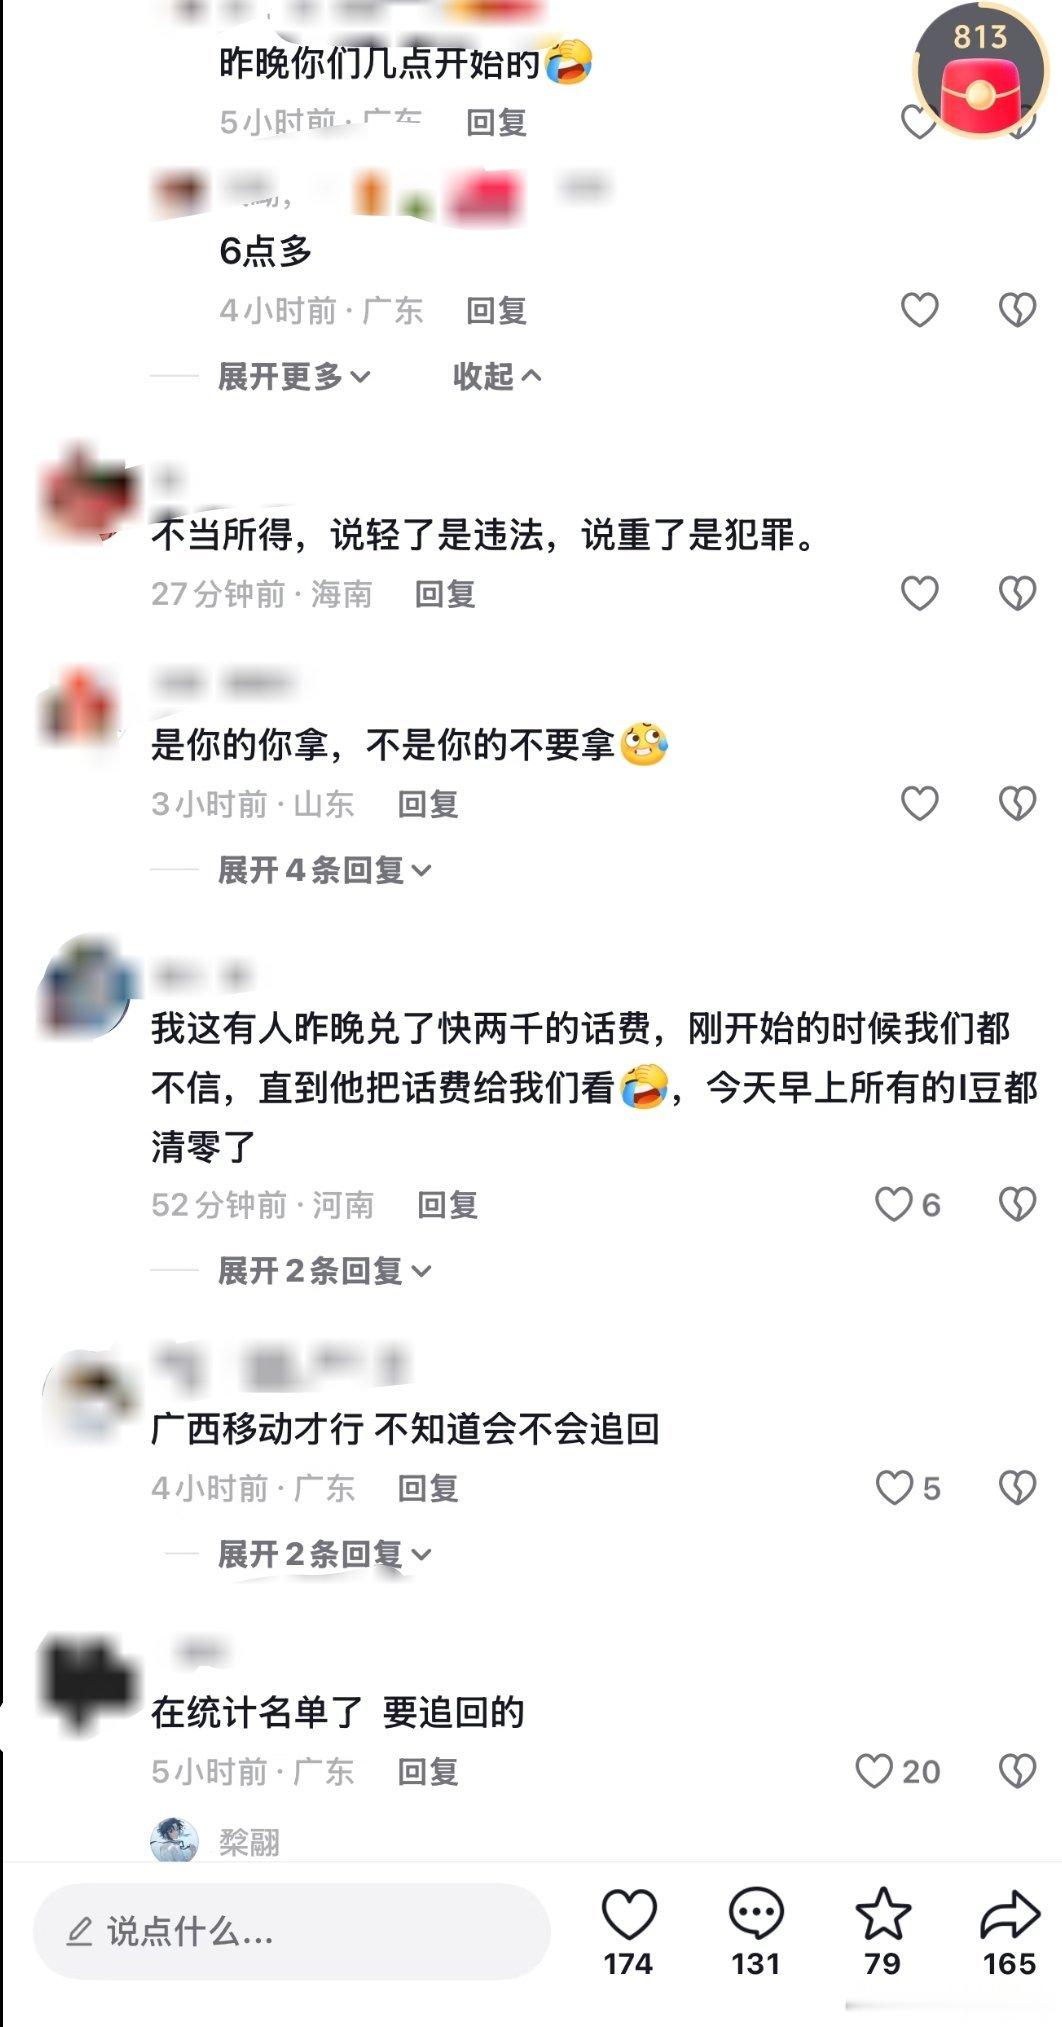Like the video with 174 likes
The width and height of the screenshot is (1062, 2027).
point(628,1932)
